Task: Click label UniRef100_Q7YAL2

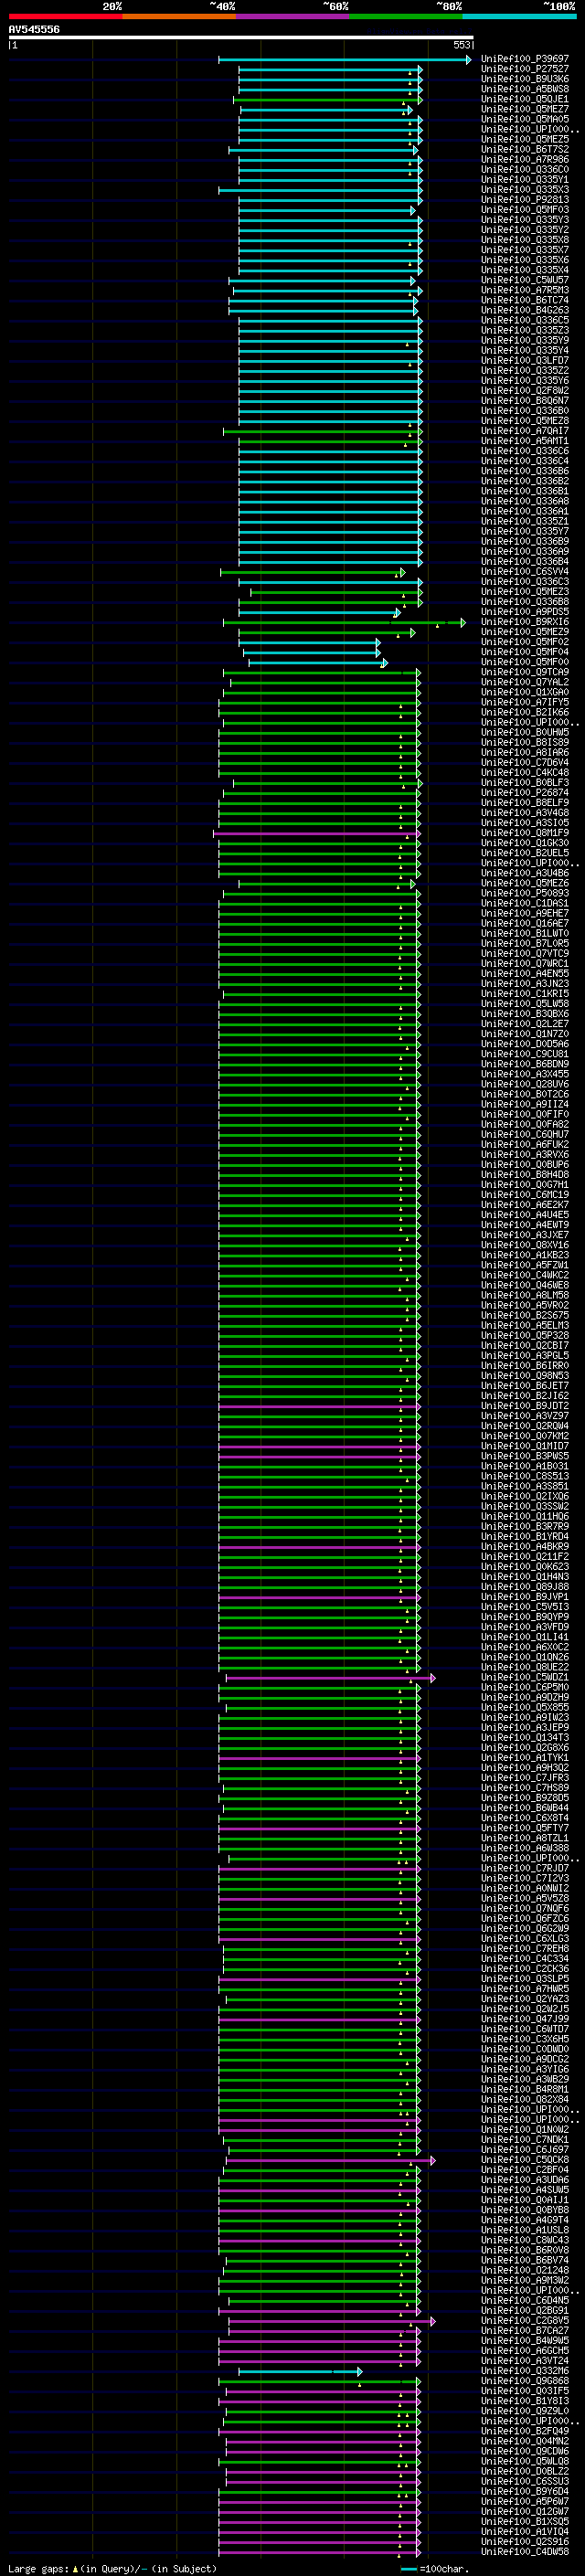Action: tap(524, 682)
